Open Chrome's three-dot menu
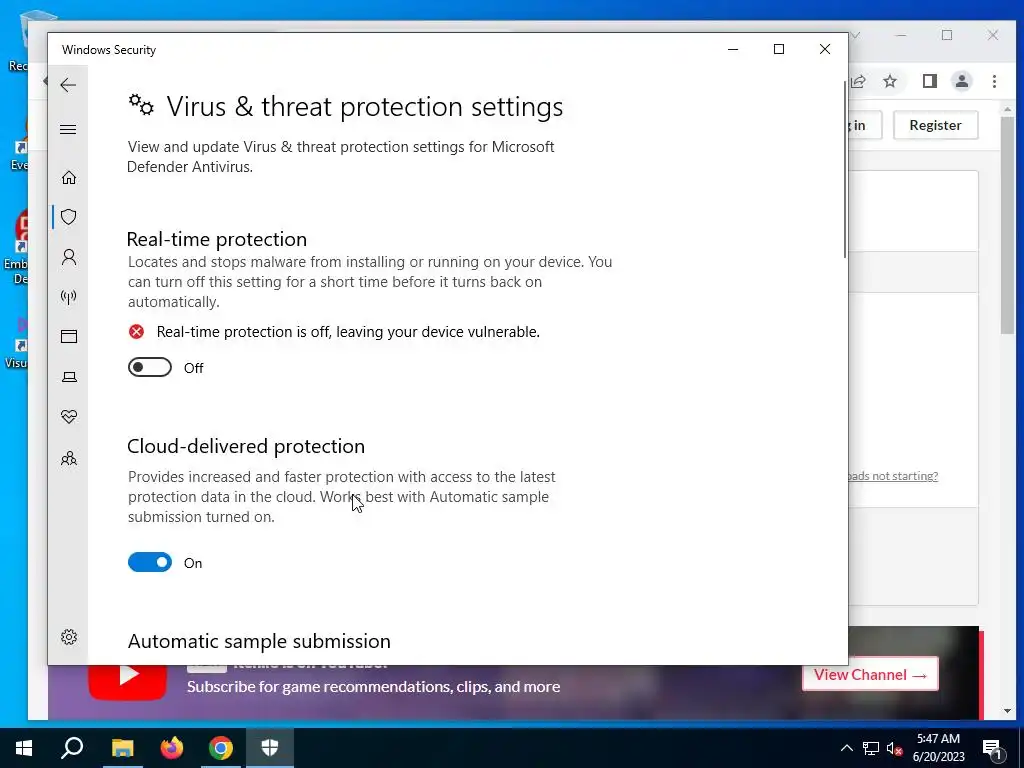The image size is (1024, 768). pos(994,81)
